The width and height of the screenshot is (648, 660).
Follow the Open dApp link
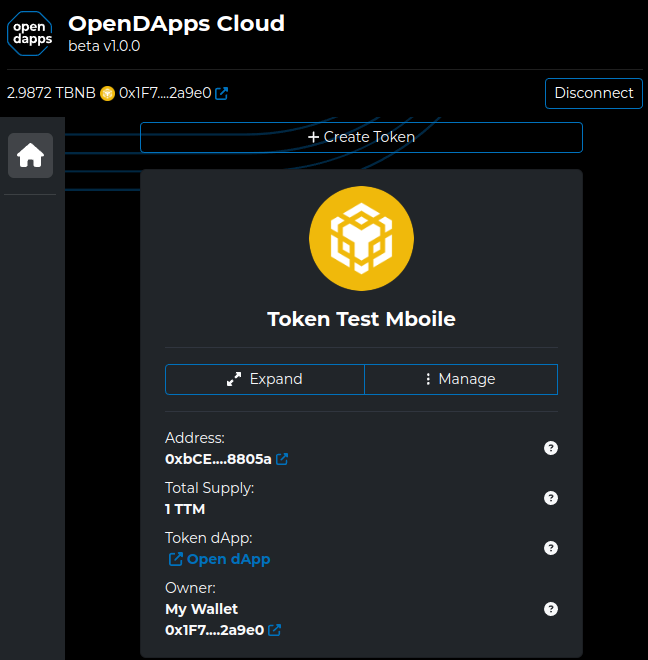219,559
